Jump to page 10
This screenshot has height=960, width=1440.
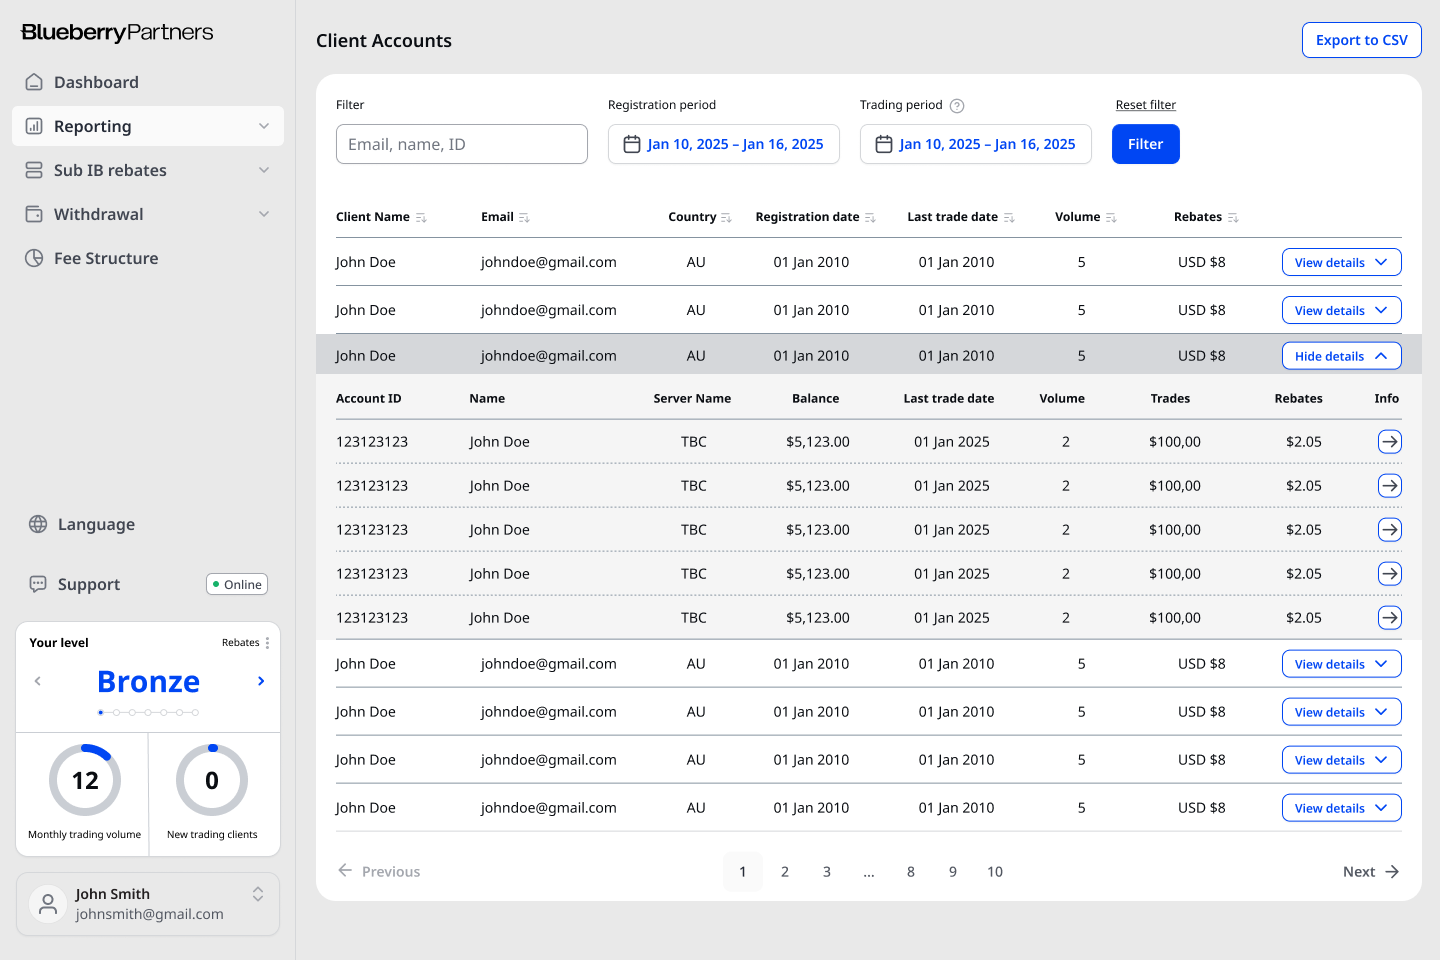point(995,872)
